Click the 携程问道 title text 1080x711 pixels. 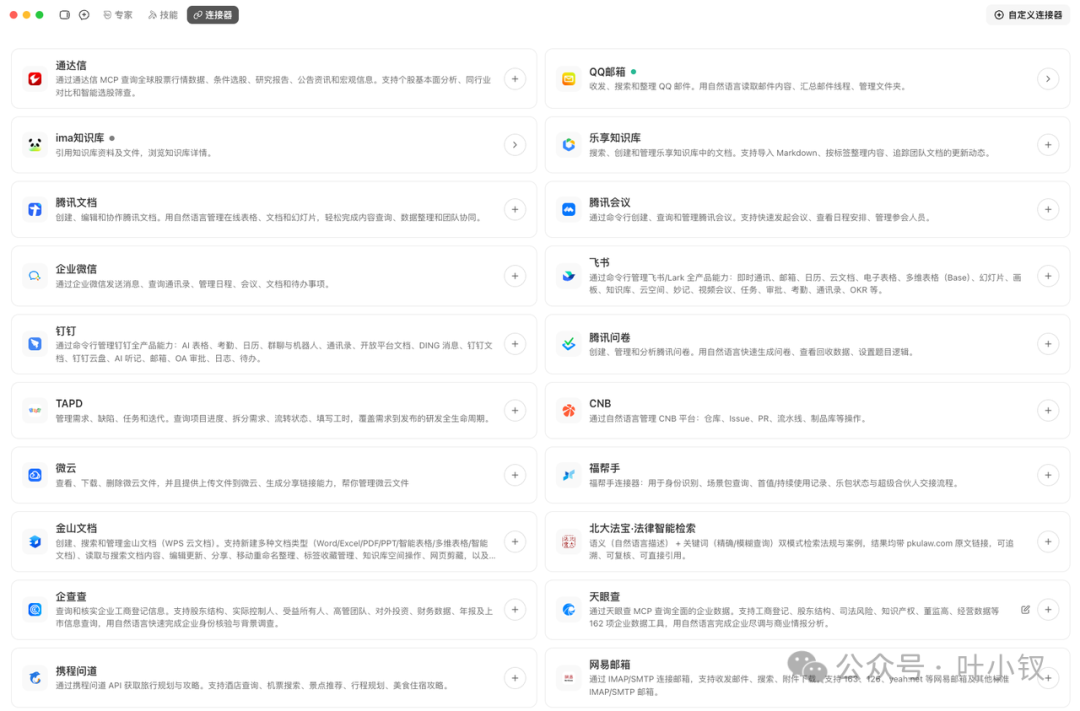[76, 671]
